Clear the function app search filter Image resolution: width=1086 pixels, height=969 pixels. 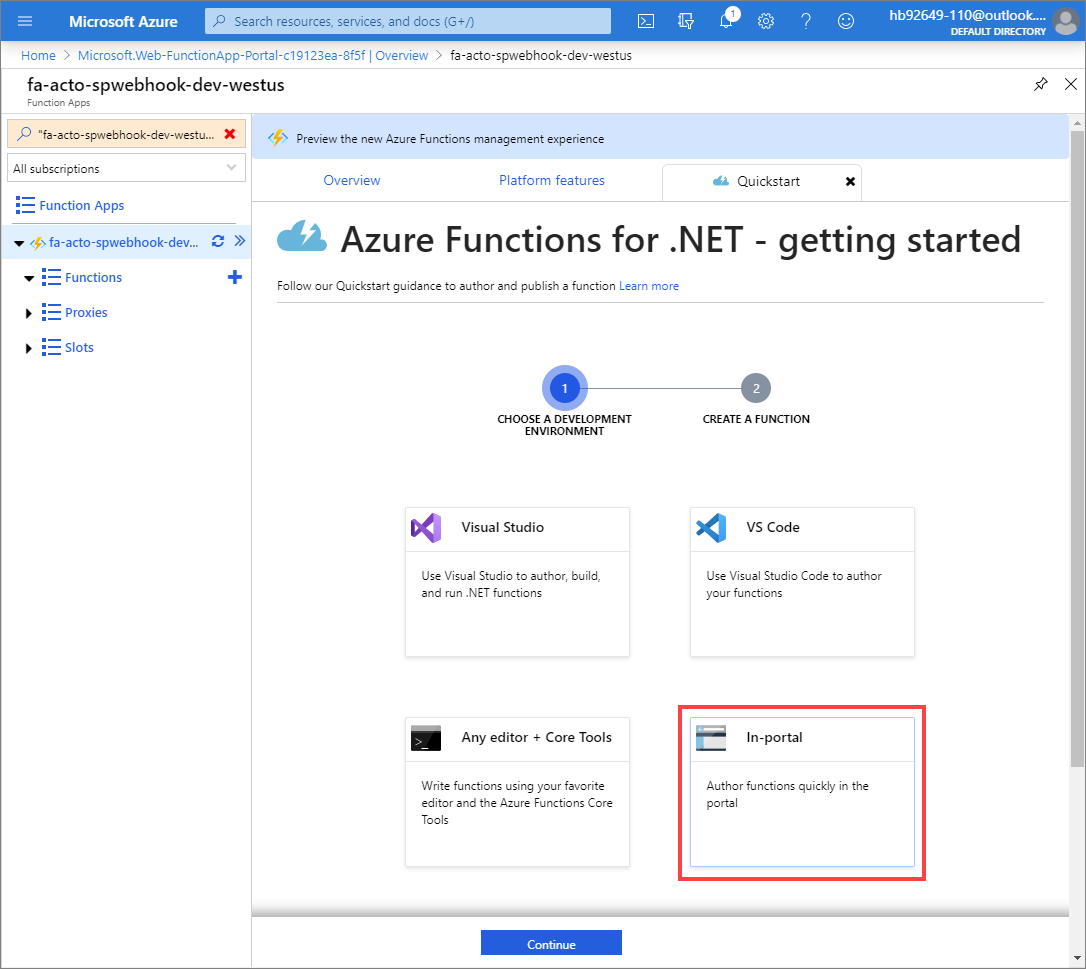tap(230, 134)
